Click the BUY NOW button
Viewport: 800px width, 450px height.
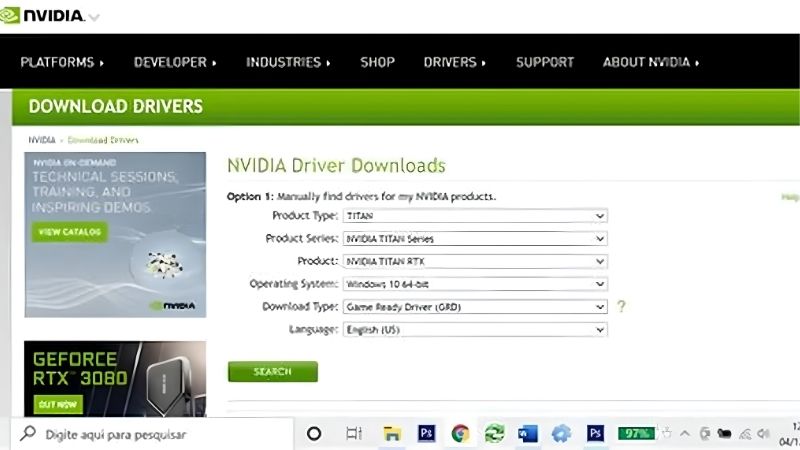(x=58, y=404)
